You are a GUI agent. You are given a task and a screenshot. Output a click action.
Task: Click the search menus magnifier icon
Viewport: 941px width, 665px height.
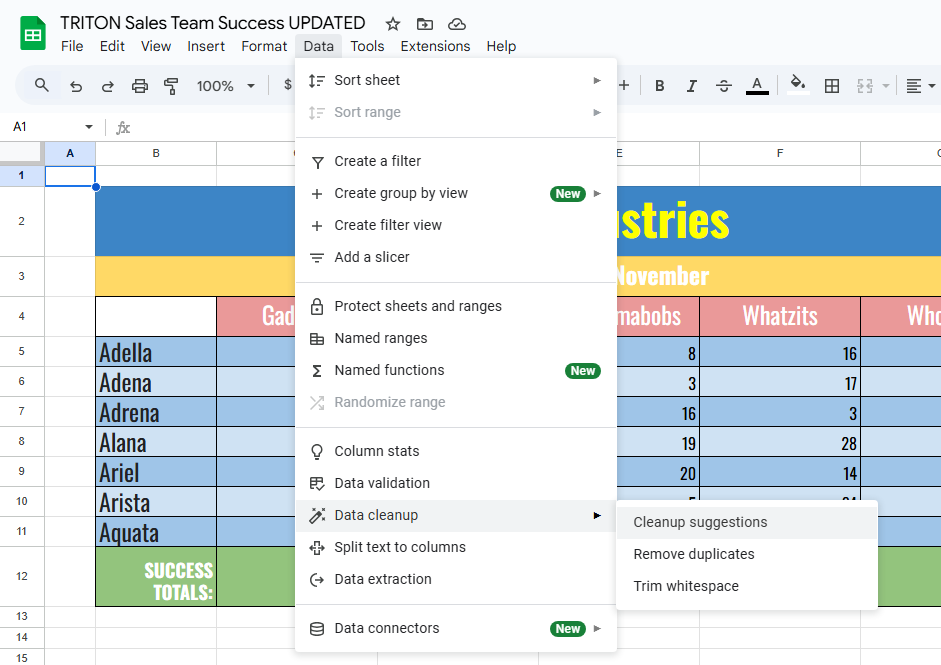42,86
